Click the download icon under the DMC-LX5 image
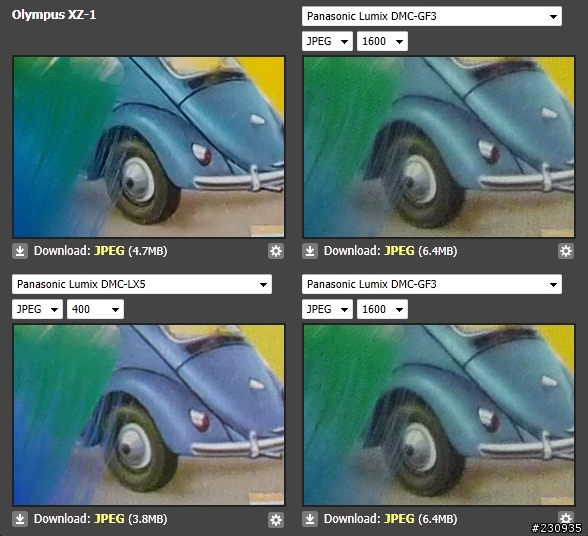The image size is (588, 536). click(20, 519)
